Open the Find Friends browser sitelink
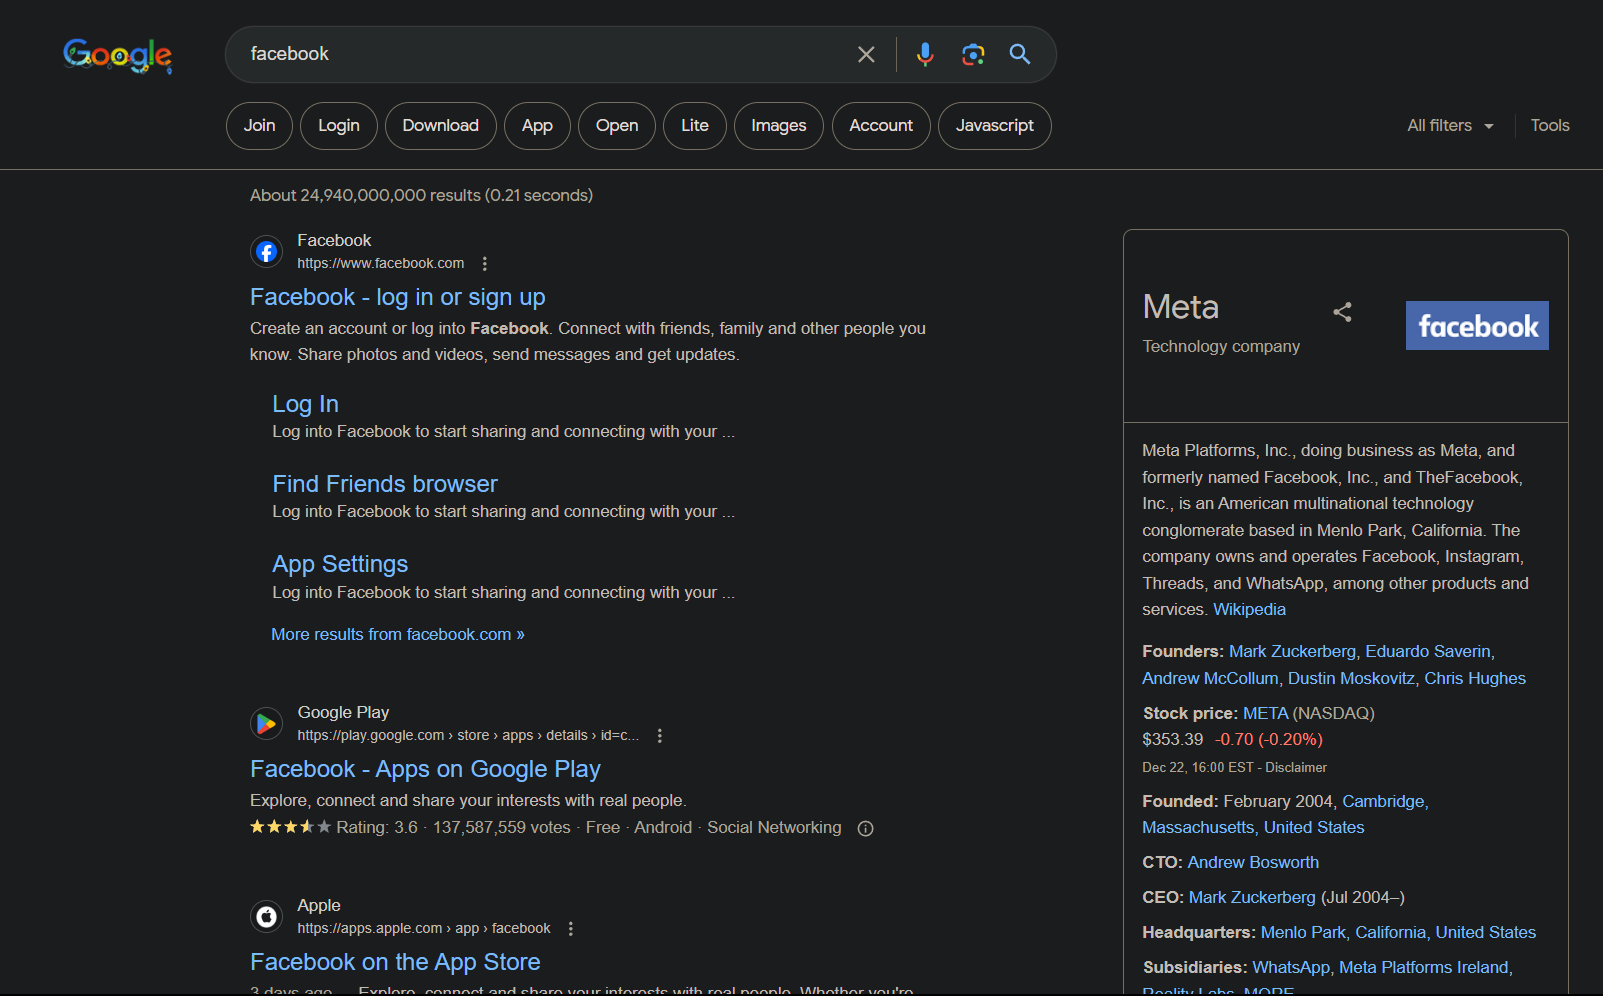The width and height of the screenshot is (1603, 996). click(385, 484)
